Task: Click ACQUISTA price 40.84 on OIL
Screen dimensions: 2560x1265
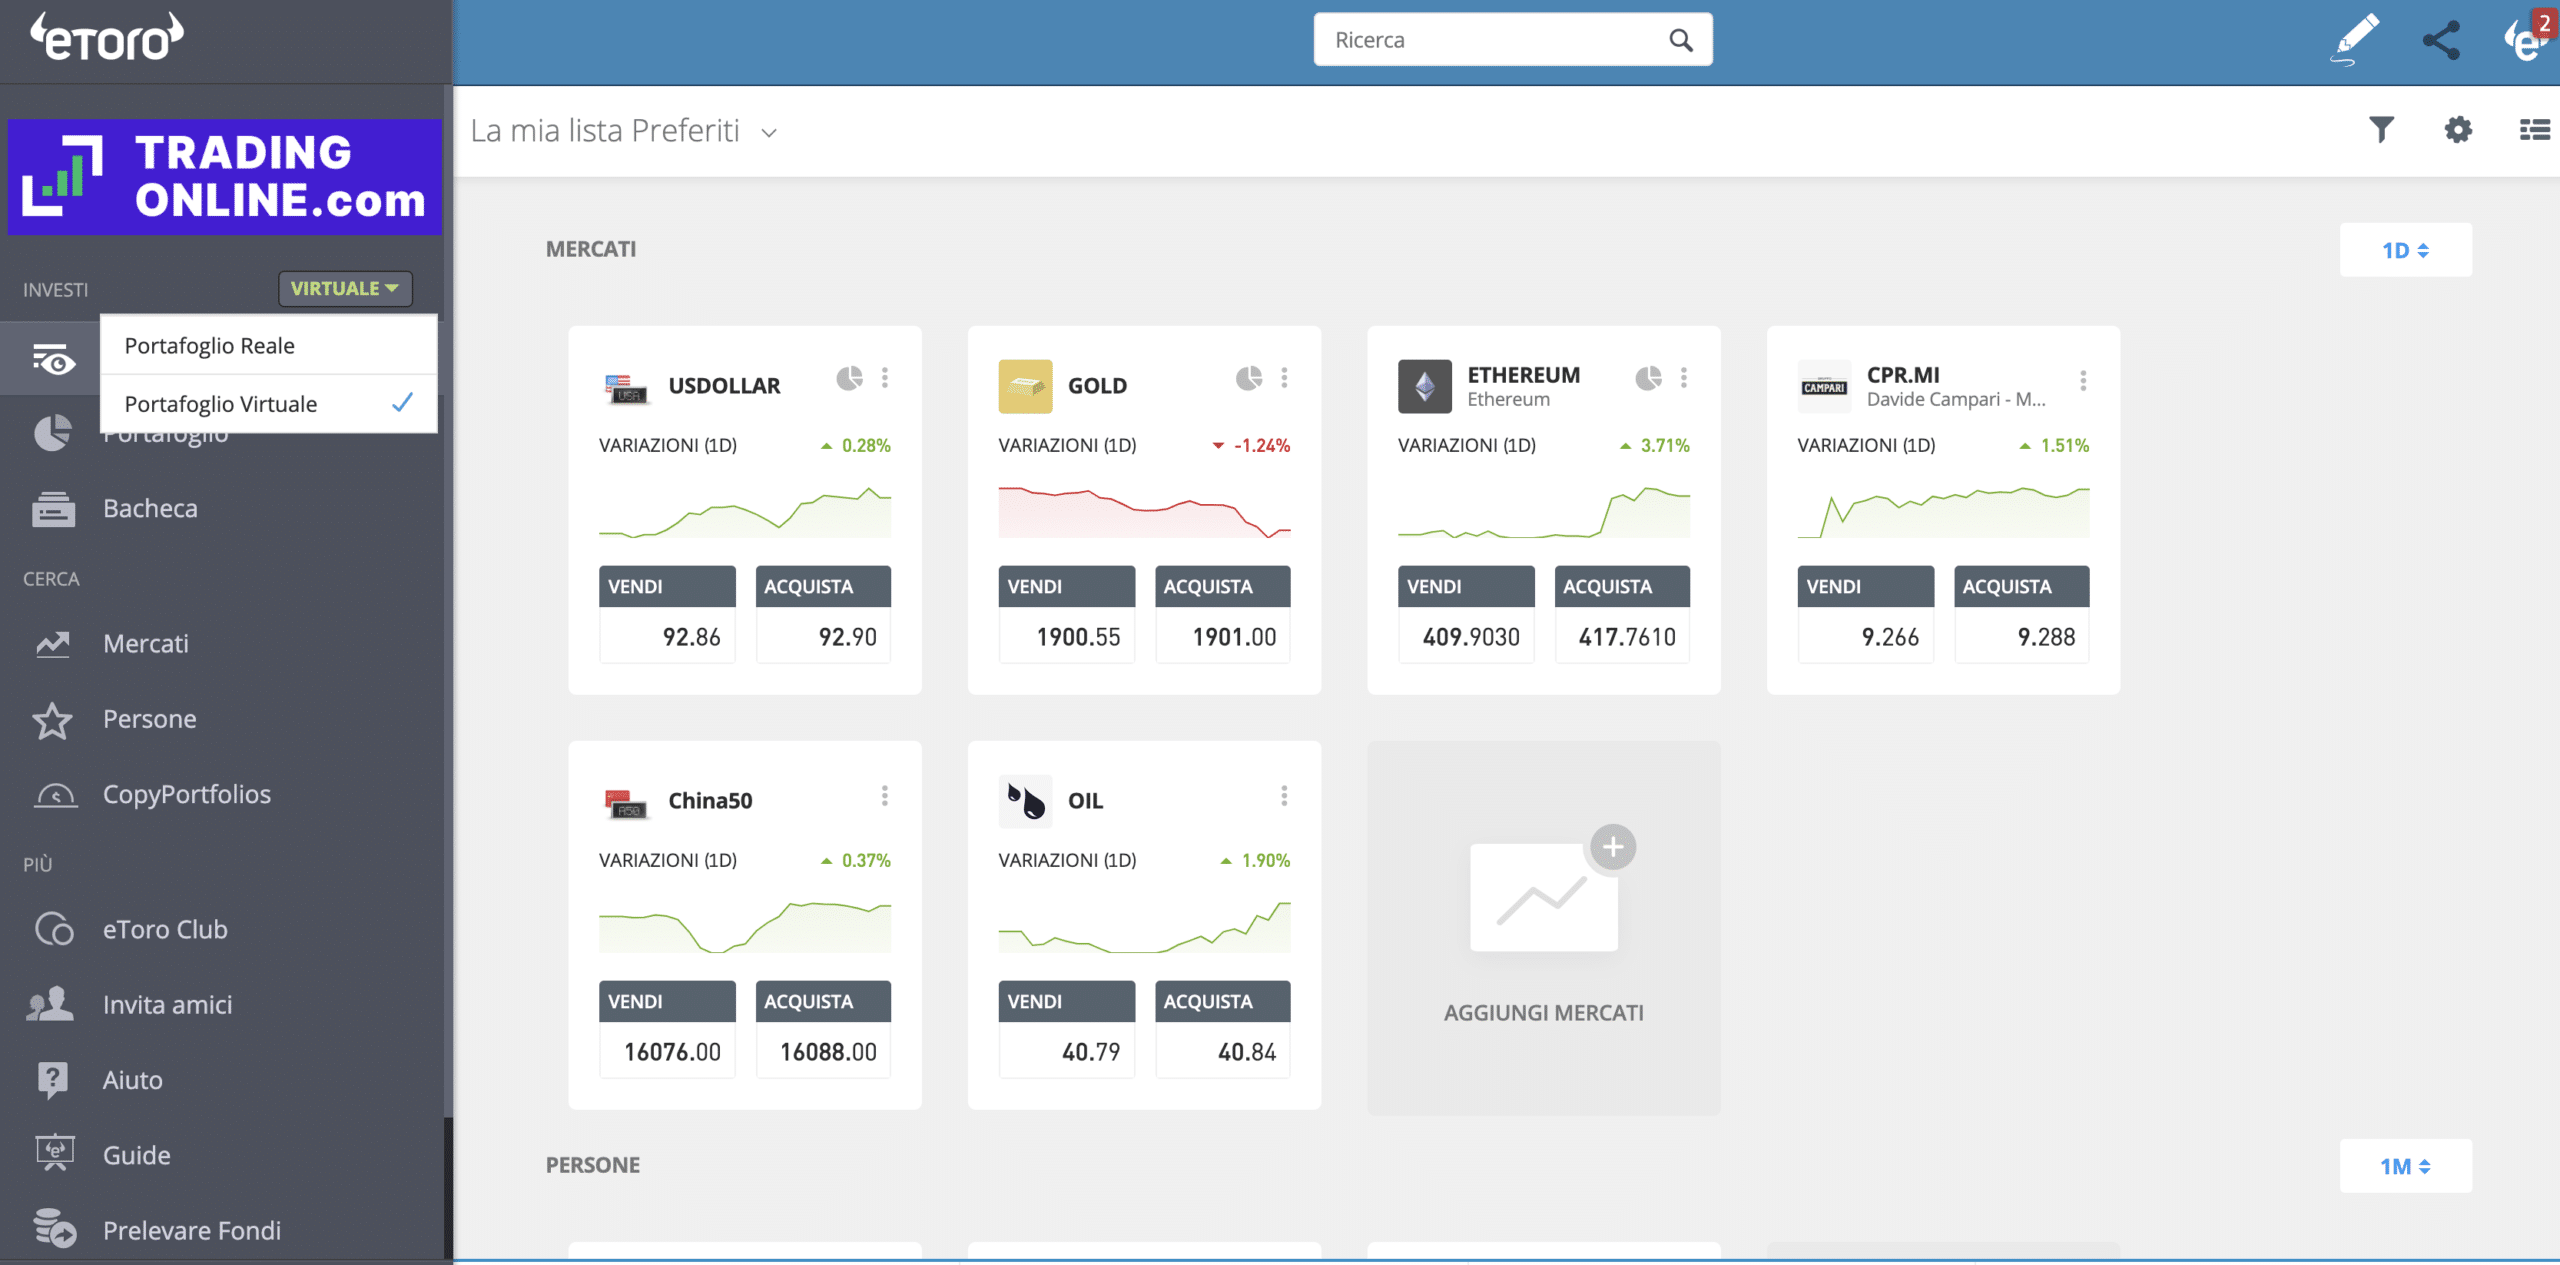Action: click(1223, 1051)
